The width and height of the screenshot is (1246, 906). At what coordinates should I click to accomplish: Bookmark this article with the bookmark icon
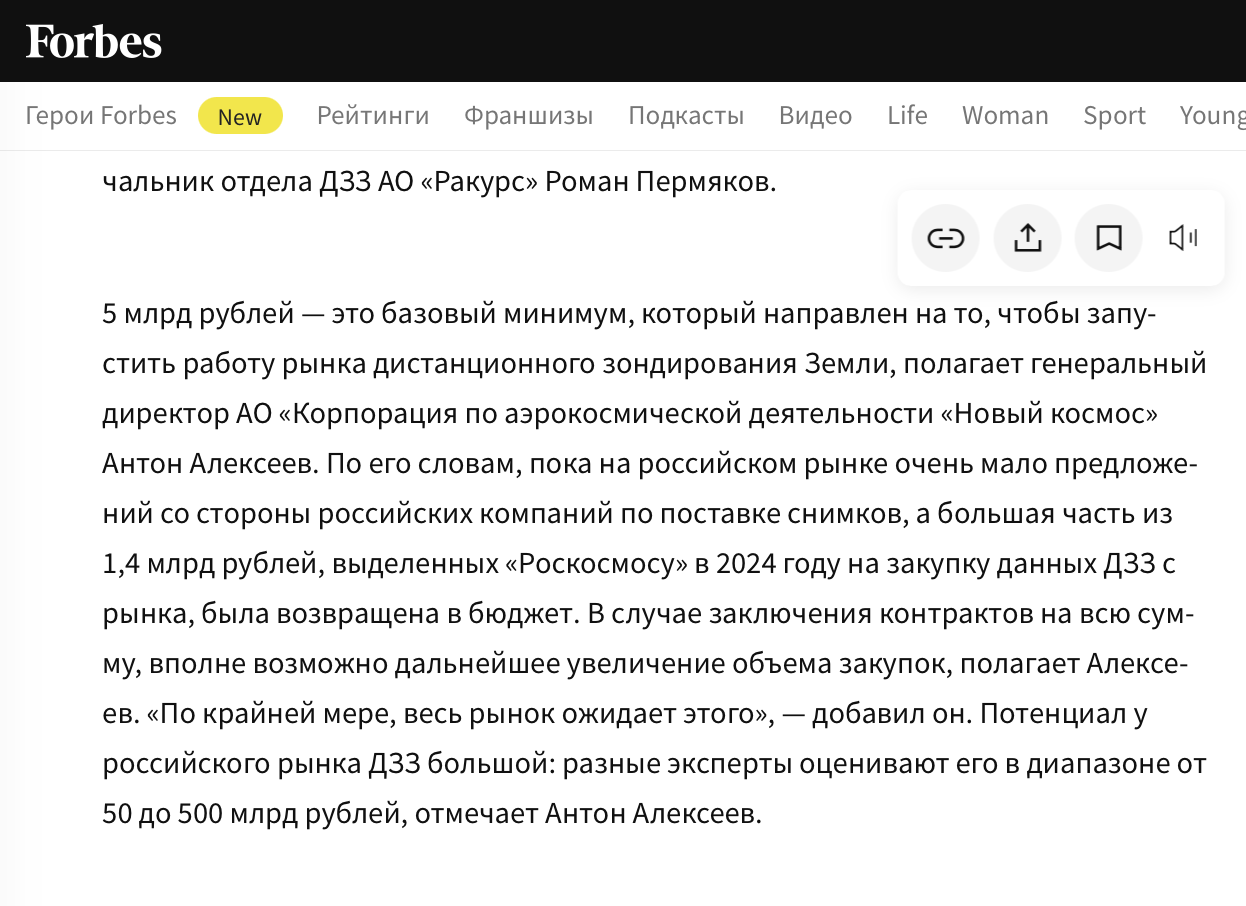click(1109, 238)
